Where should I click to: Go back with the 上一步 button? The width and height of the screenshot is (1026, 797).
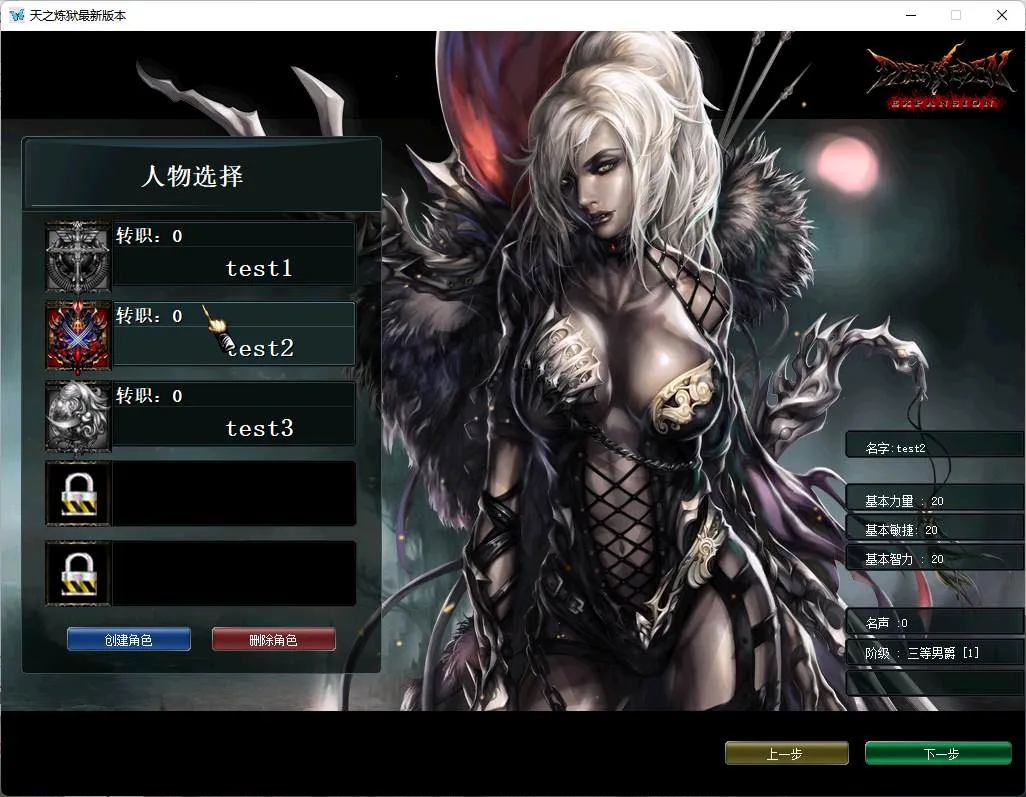click(x=786, y=753)
